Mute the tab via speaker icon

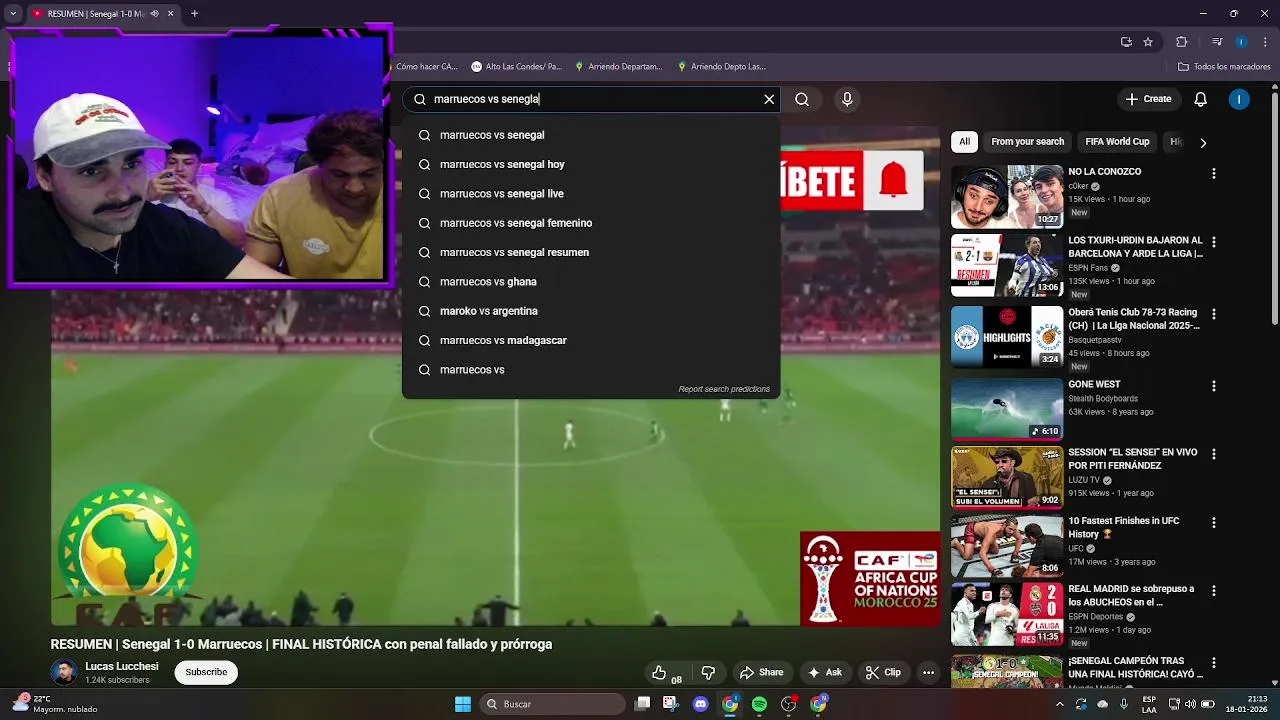(154, 14)
